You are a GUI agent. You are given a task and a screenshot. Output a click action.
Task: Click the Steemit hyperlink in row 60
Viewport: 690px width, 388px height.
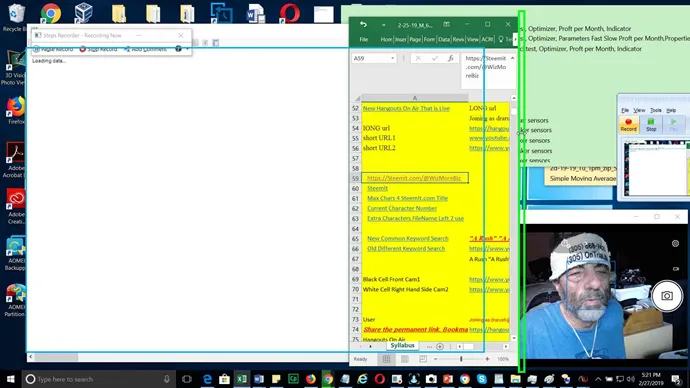378,188
